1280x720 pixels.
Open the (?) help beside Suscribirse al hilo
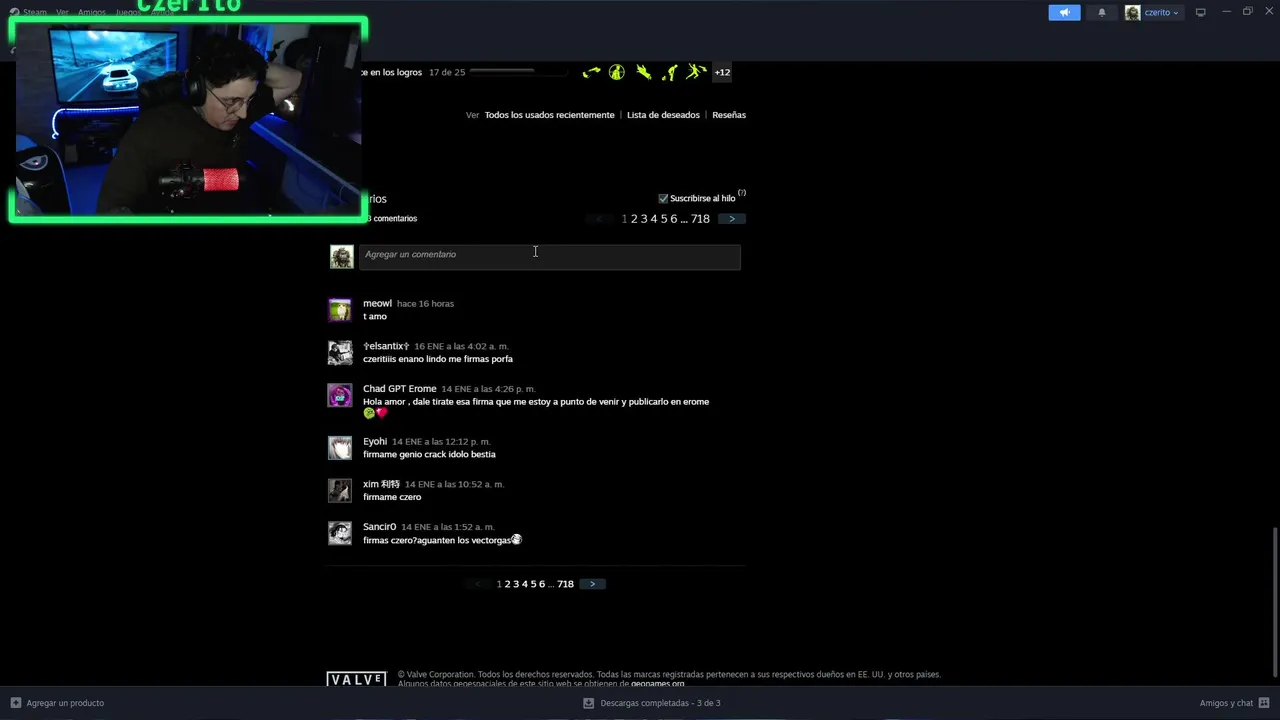(x=742, y=193)
